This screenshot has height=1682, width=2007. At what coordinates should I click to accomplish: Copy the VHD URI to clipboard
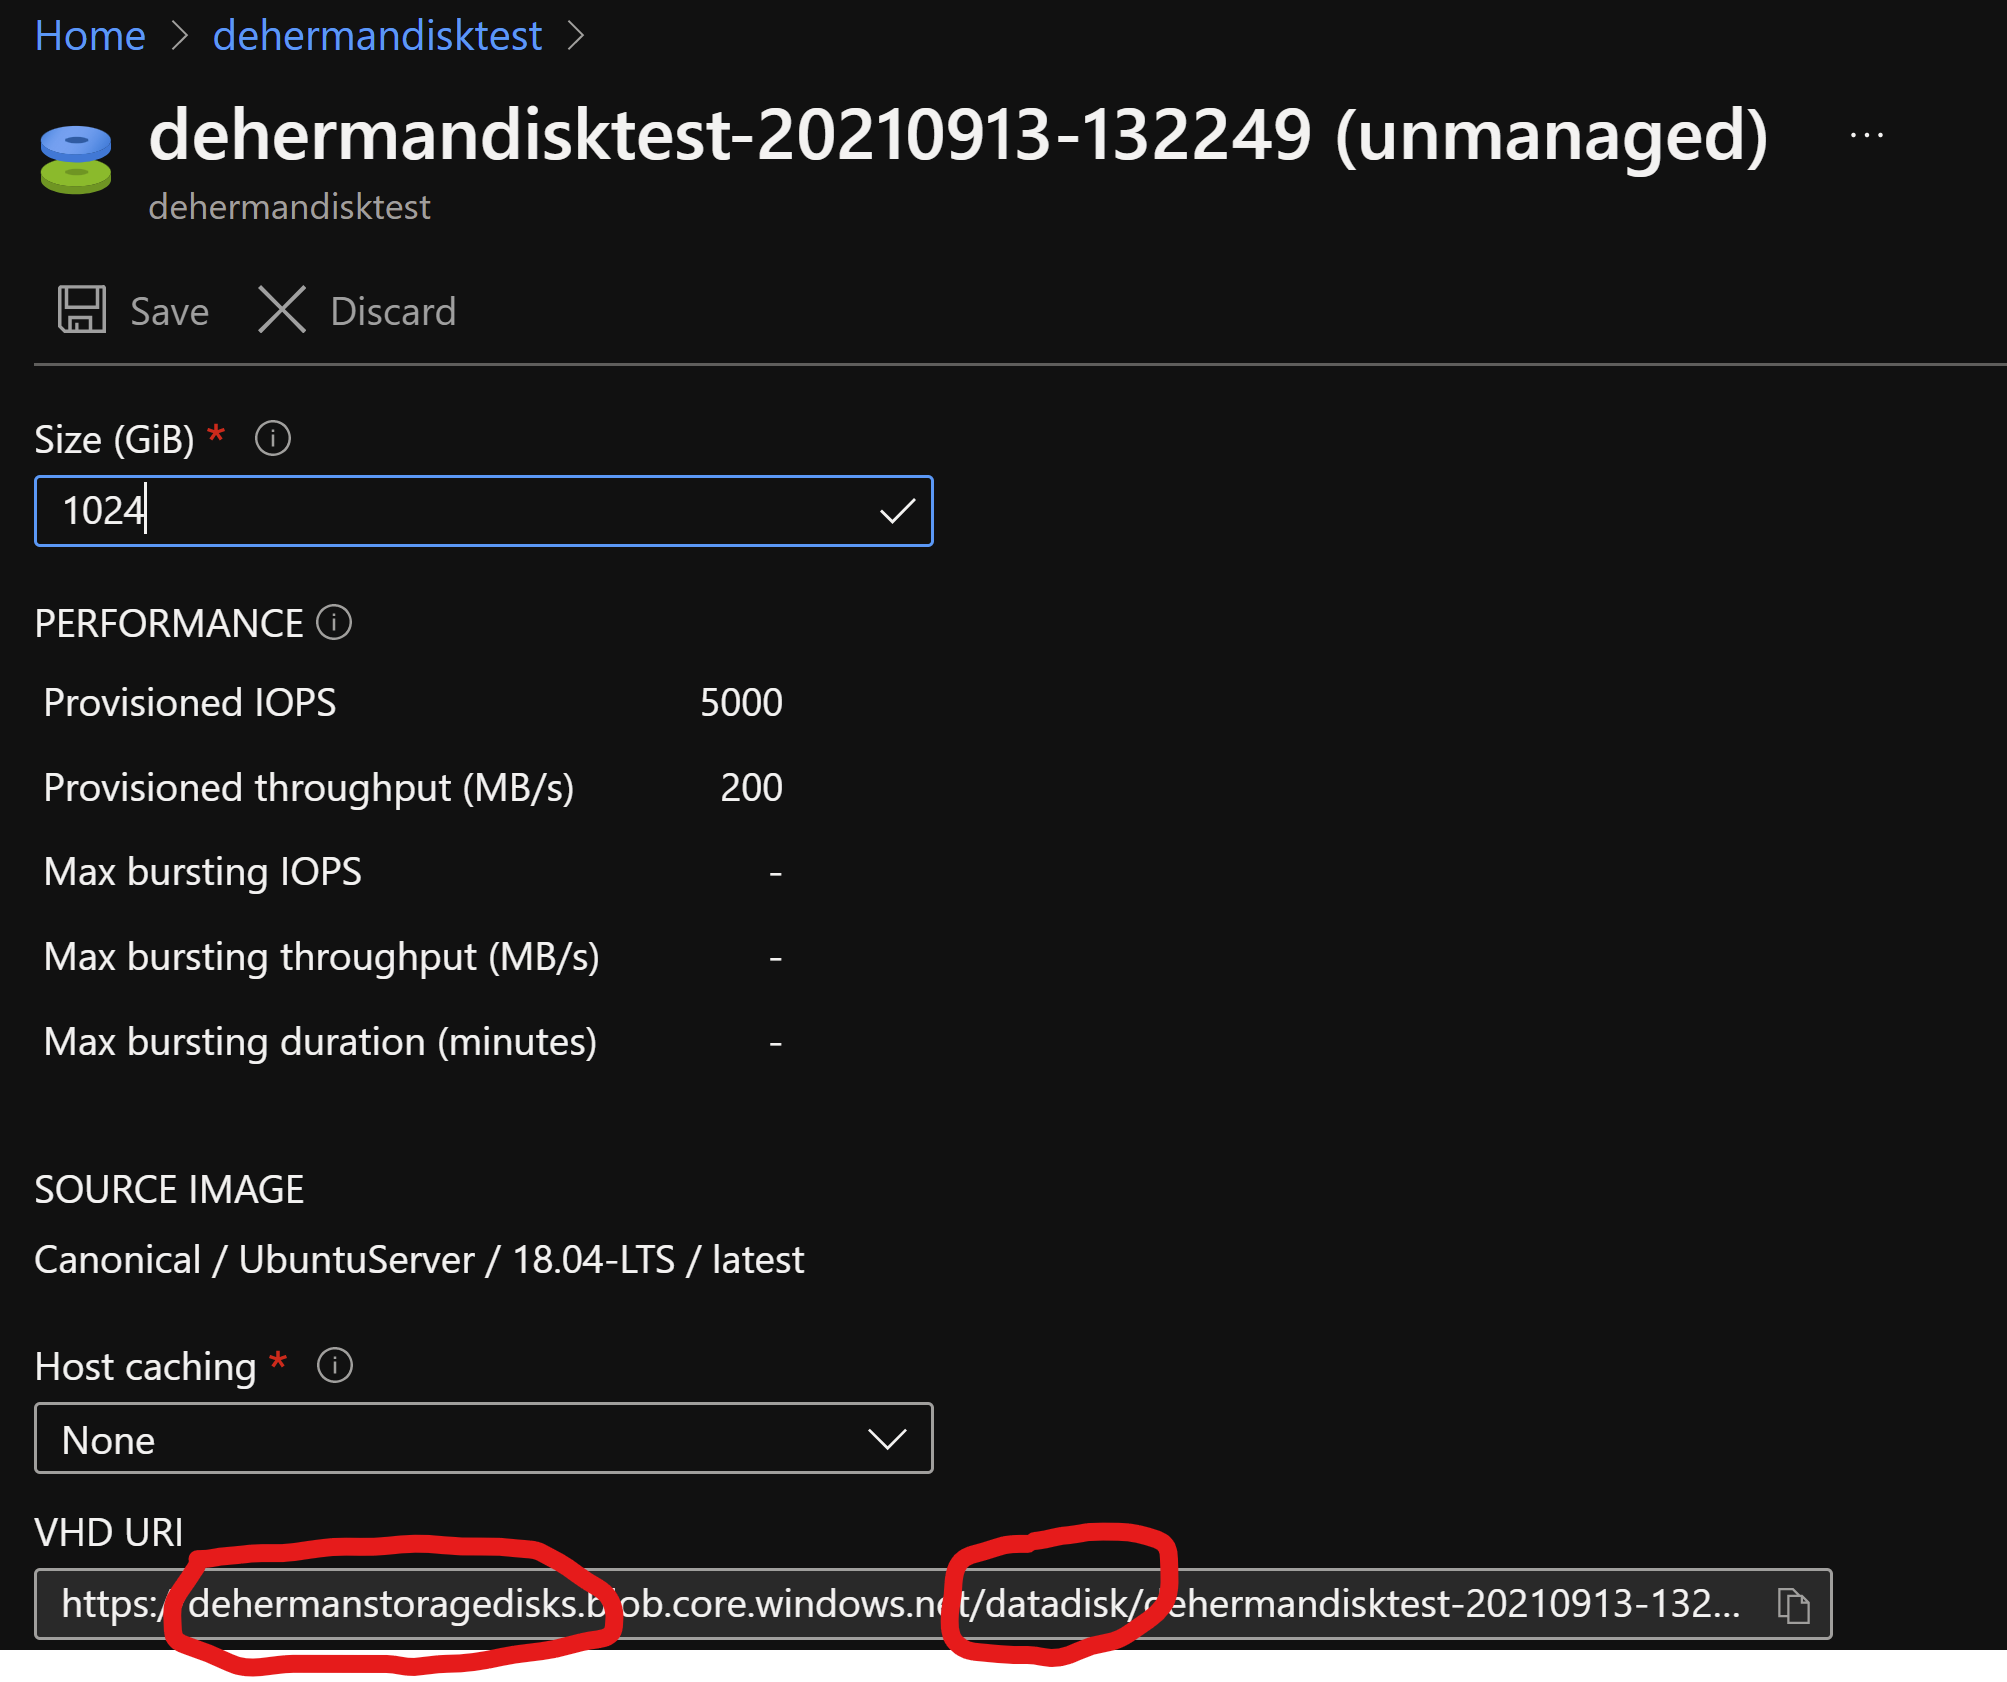click(x=1793, y=1605)
